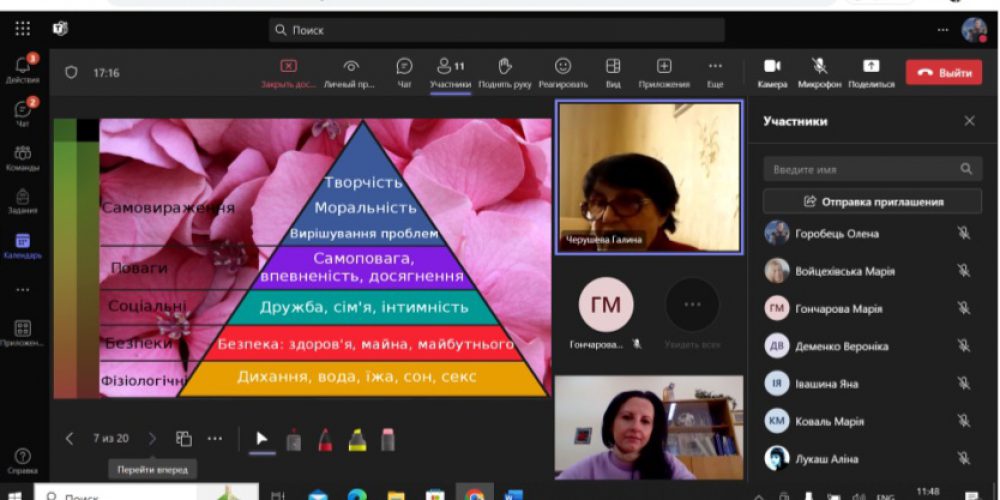Open slide options ellipsis below presentation

[215, 438]
